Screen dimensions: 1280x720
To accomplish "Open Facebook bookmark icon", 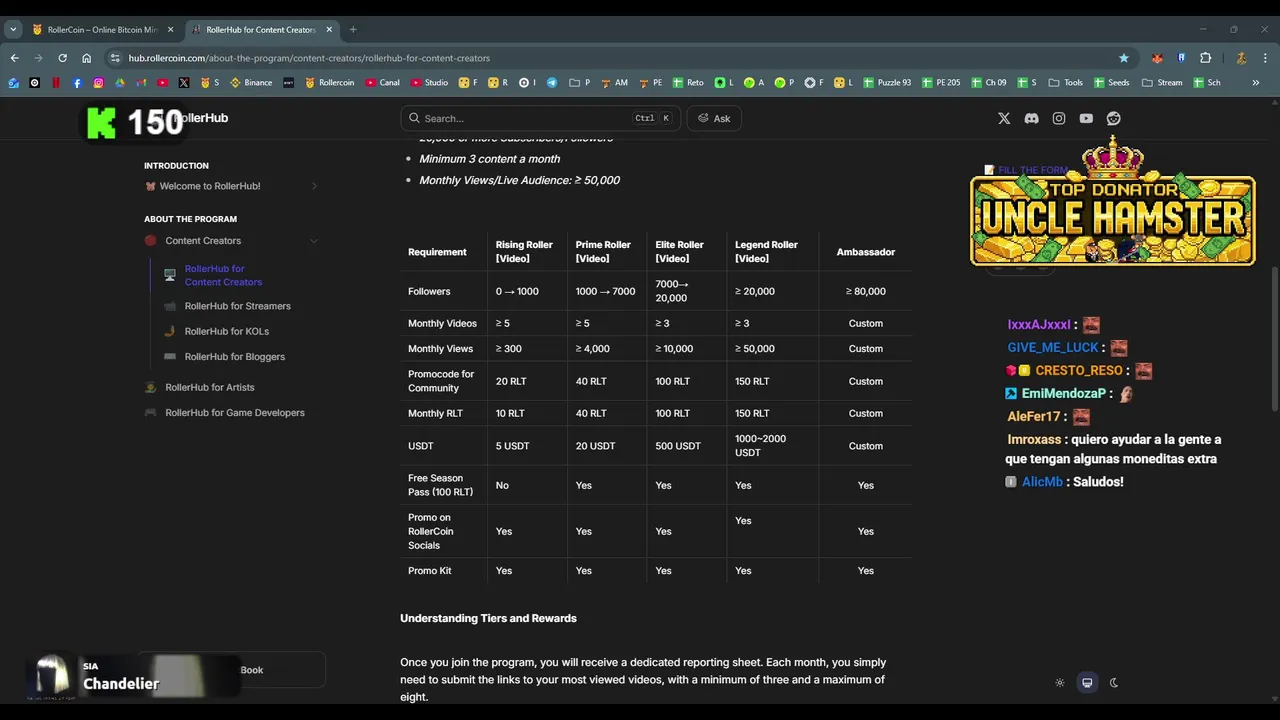I will [77, 83].
